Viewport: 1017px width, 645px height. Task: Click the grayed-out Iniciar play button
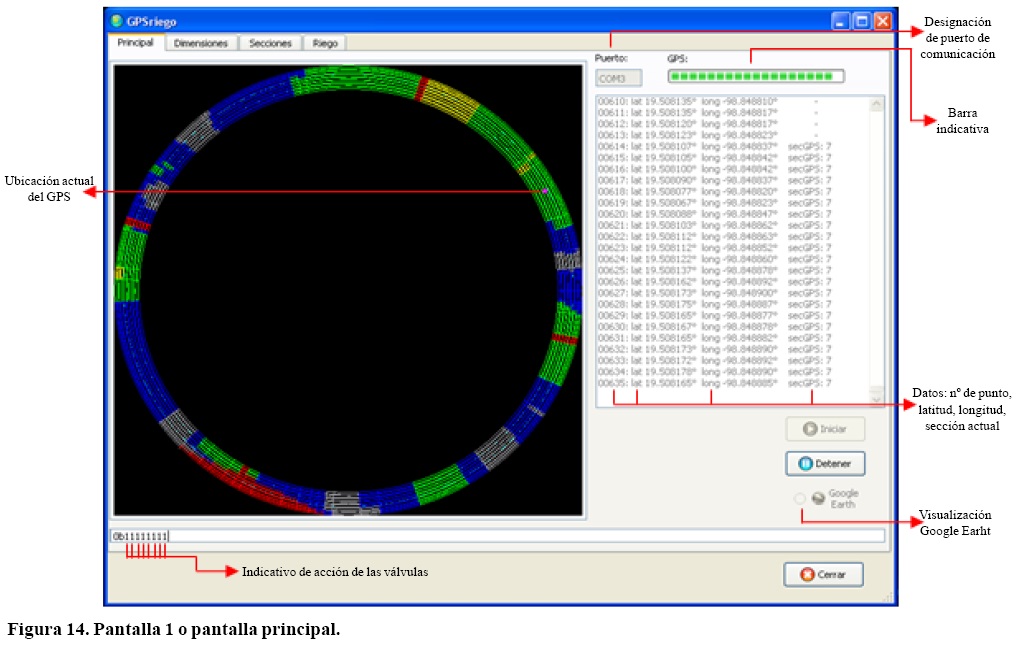[824, 429]
